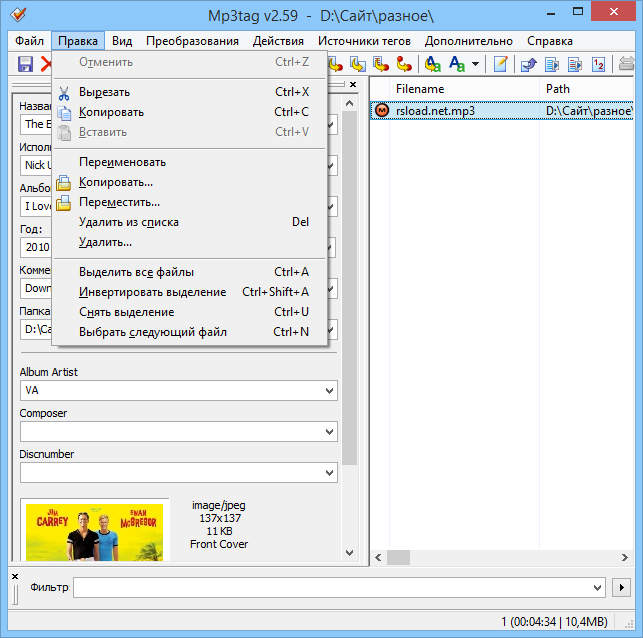The height and width of the screenshot is (638, 643).
Task: Close the Фильтр bar with its X
Action: coord(15,576)
